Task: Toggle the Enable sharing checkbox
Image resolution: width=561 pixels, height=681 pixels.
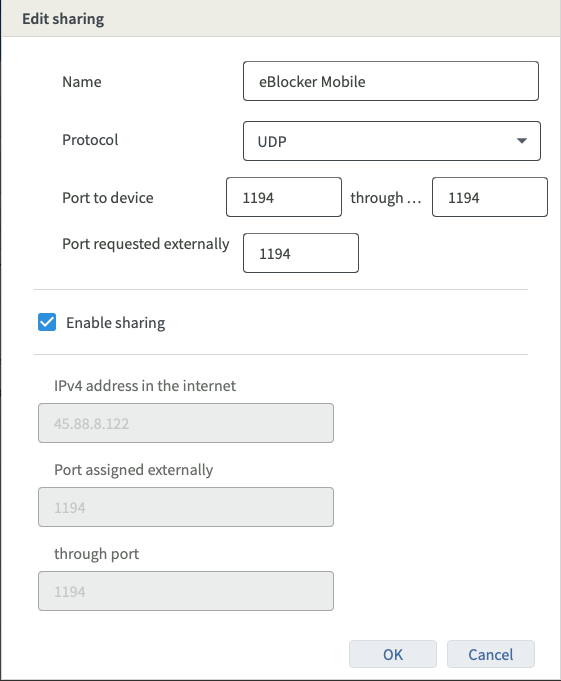Action: click(x=47, y=322)
